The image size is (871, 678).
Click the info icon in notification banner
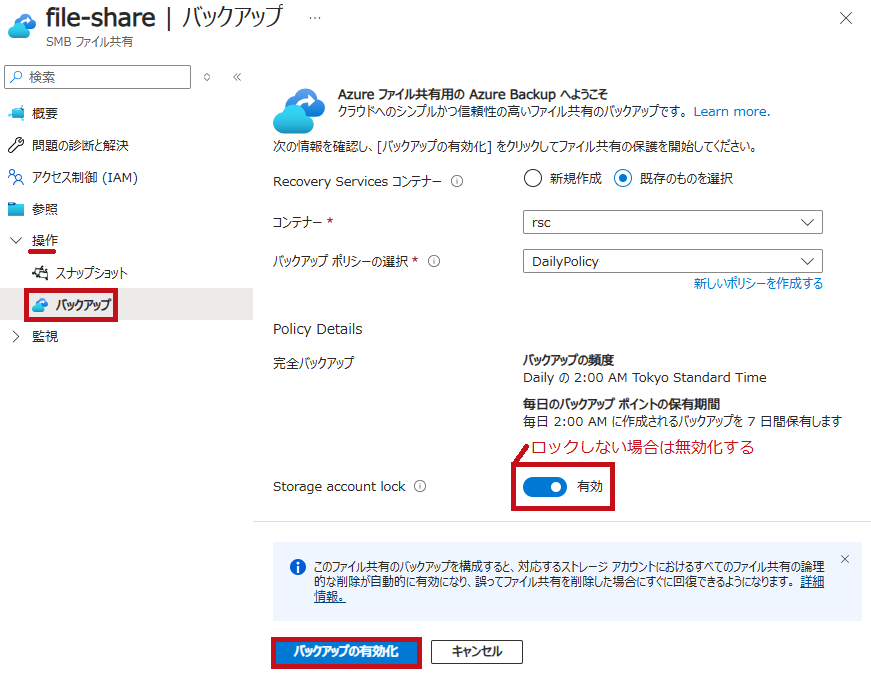tap(298, 567)
